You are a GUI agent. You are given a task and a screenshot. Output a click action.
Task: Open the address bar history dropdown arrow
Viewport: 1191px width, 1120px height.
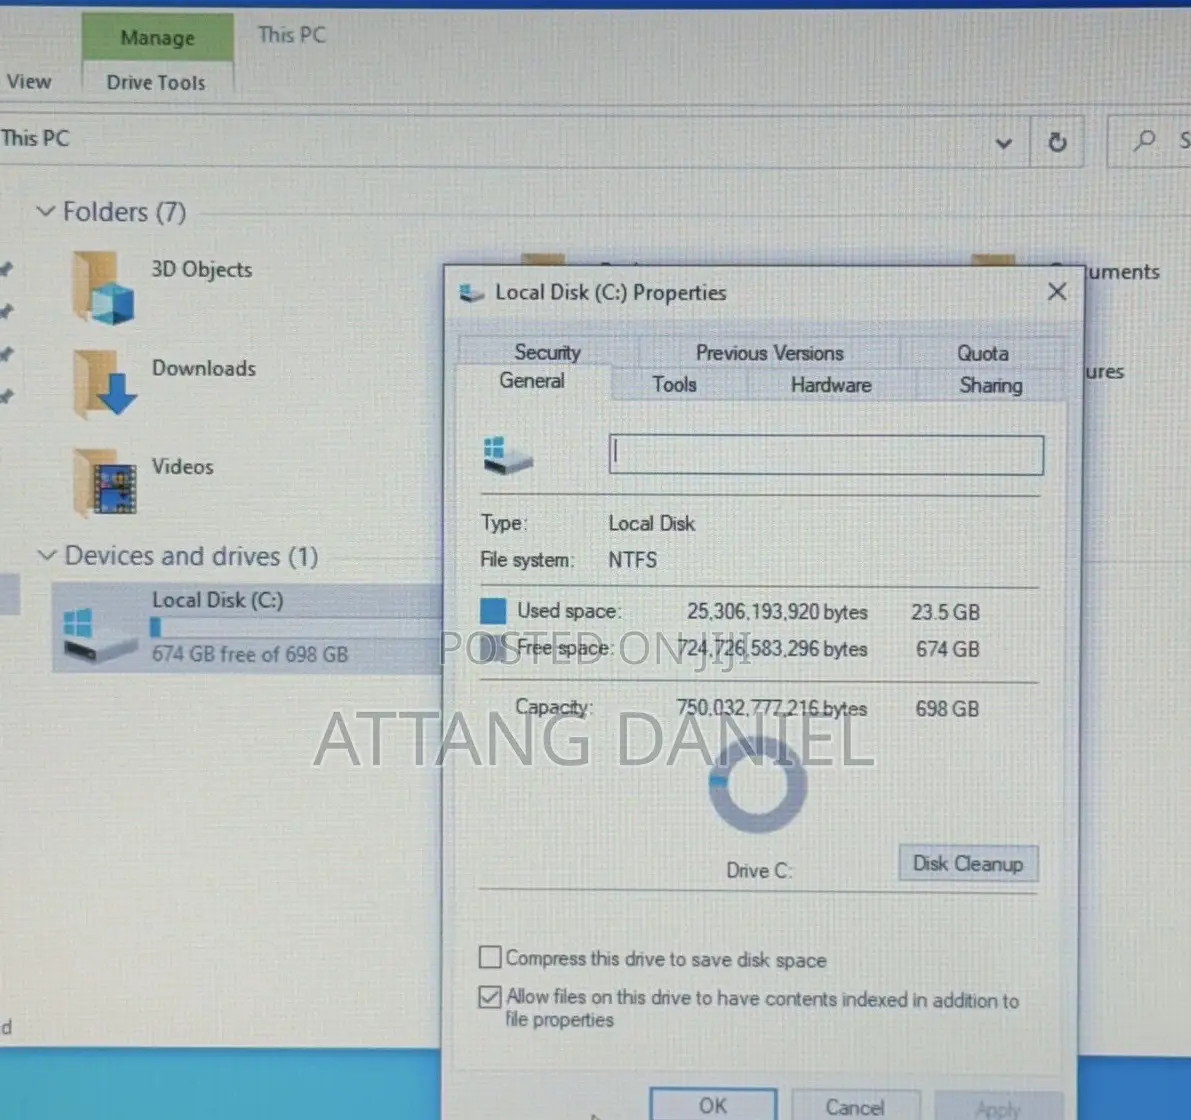click(x=1003, y=143)
